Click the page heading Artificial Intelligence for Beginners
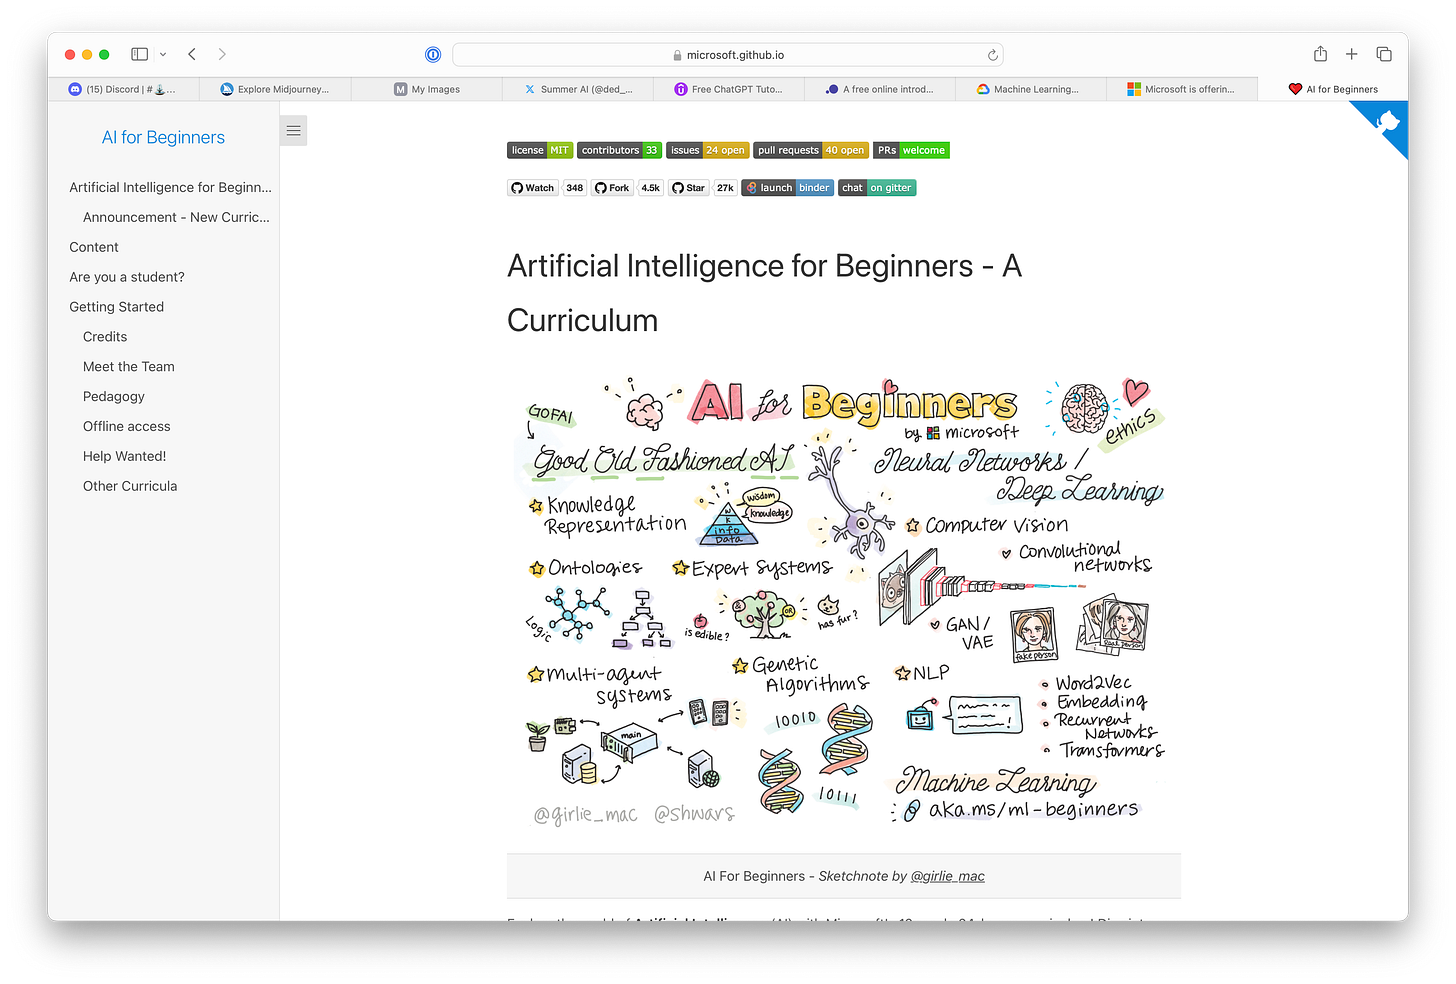This screenshot has height=984, width=1456. [x=764, y=293]
